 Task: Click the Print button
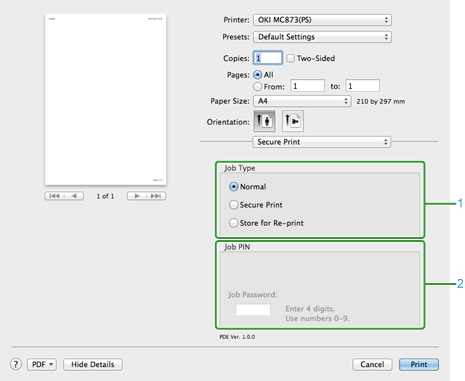tap(419, 364)
